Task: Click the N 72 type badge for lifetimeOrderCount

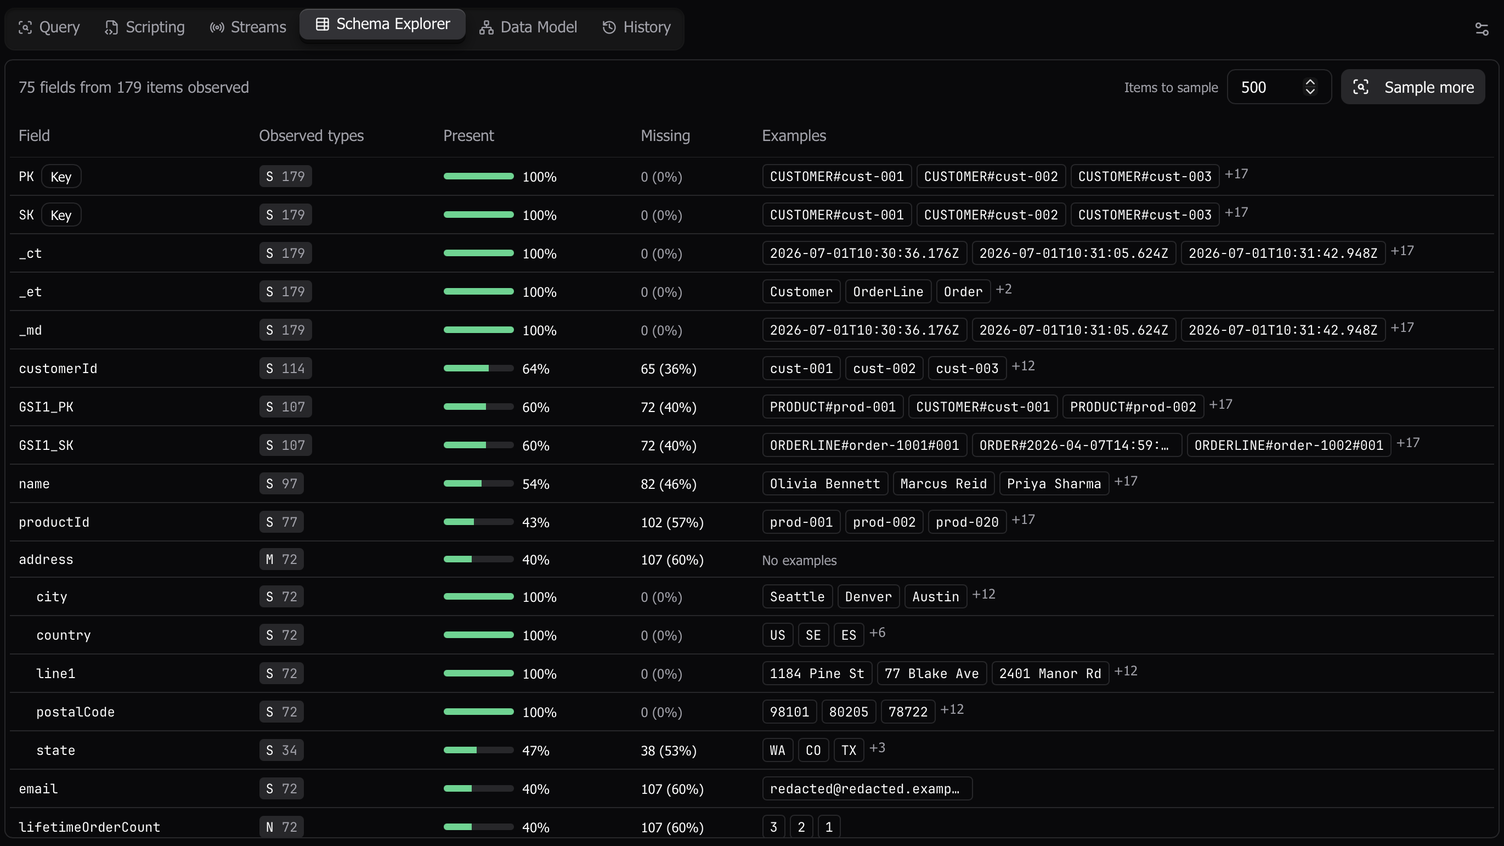Action: click(x=282, y=827)
